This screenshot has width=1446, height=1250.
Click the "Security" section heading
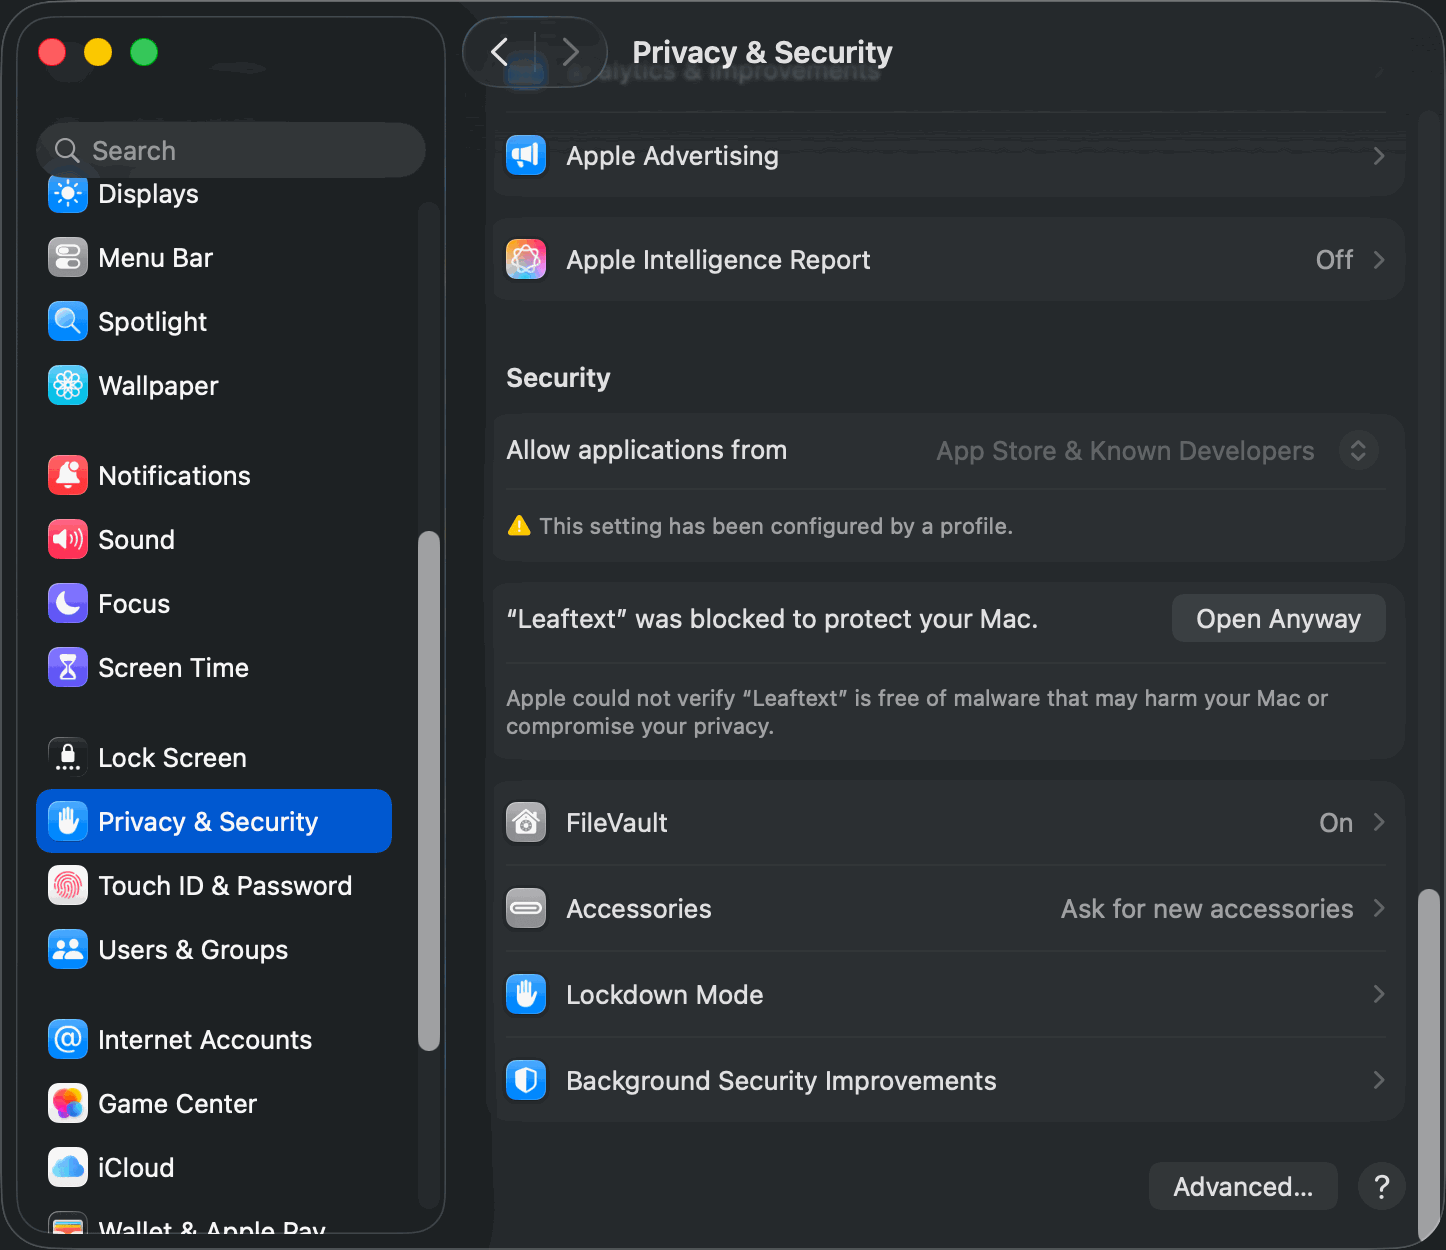(558, 378)
